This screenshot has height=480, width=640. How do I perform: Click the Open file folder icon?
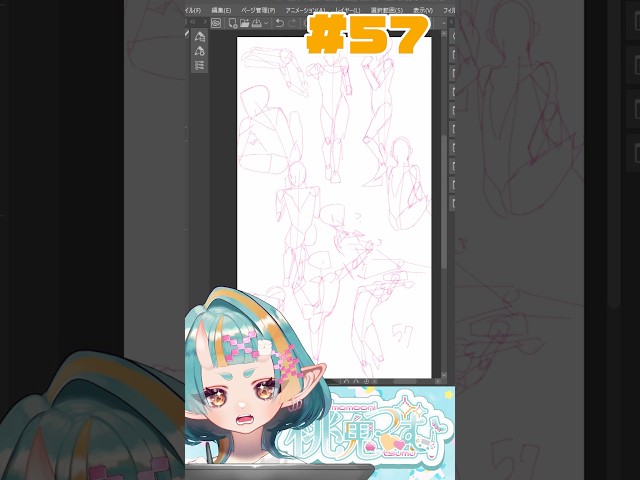pos(244,23)
